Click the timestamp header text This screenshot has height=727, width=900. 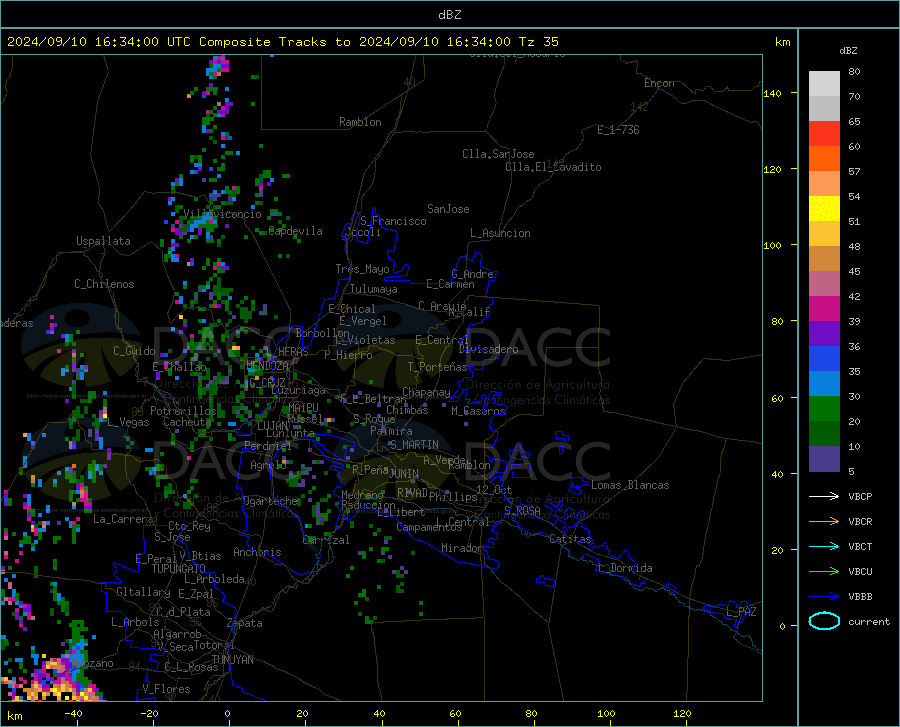point(282,42)
